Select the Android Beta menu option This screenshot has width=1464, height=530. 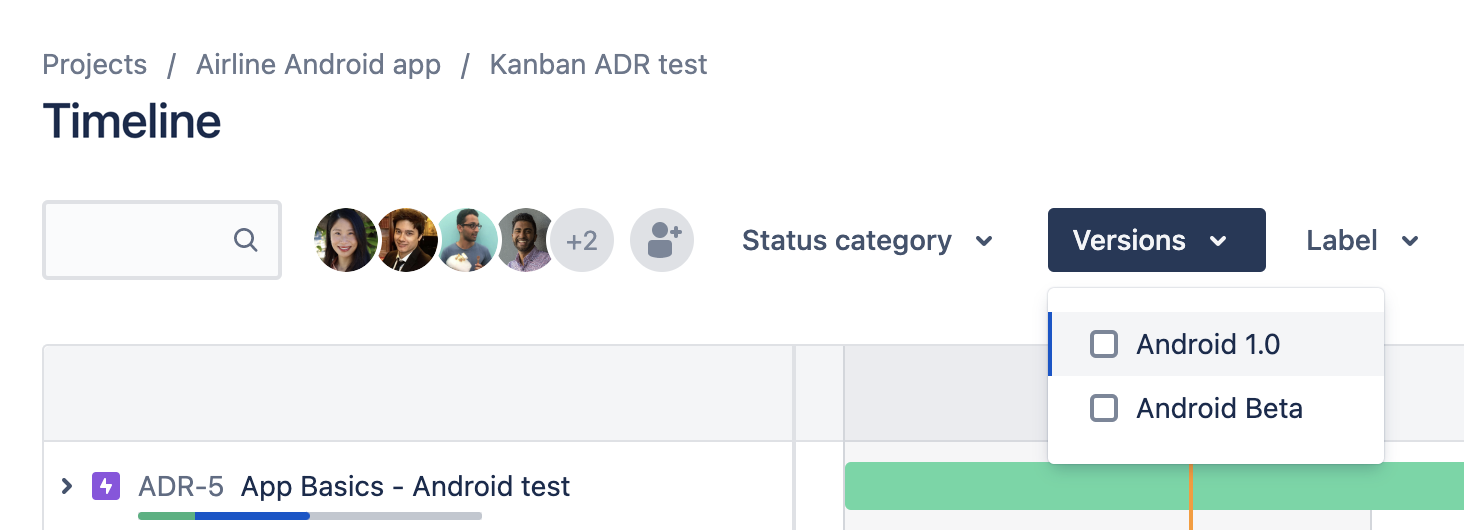coord(1219,409)
